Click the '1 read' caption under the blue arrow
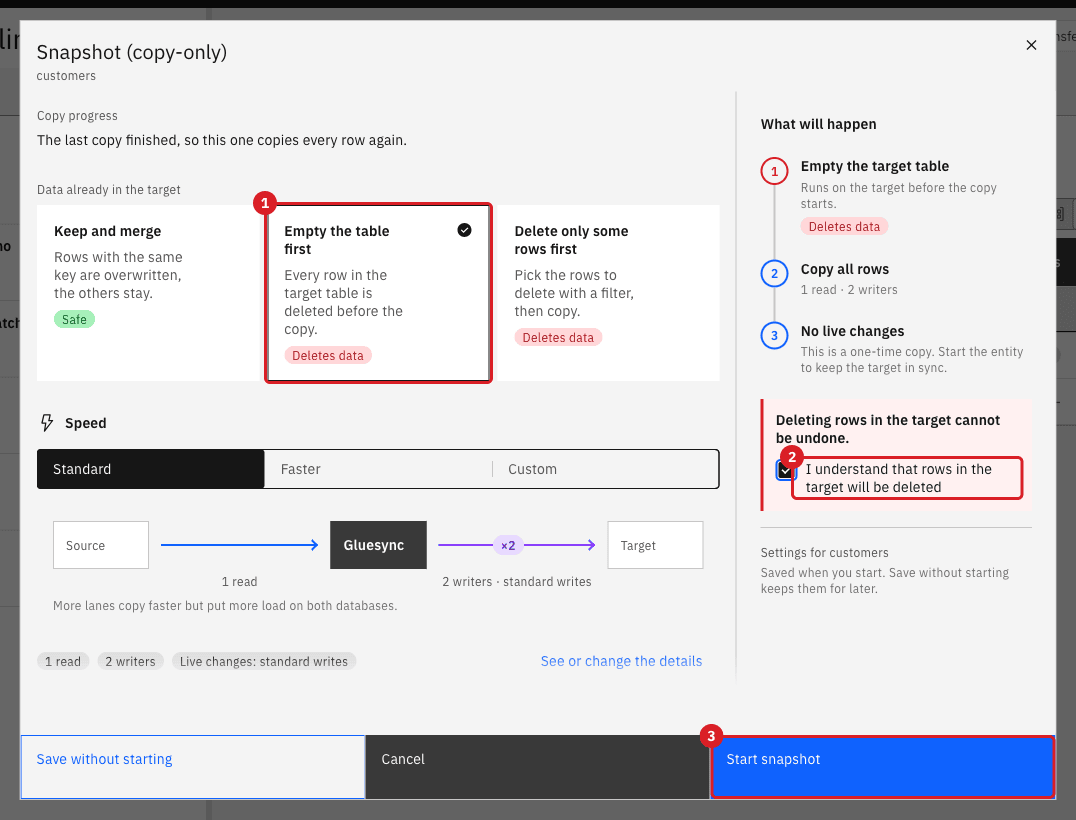This screenshot has height=820, width=1076. point(239,582)
